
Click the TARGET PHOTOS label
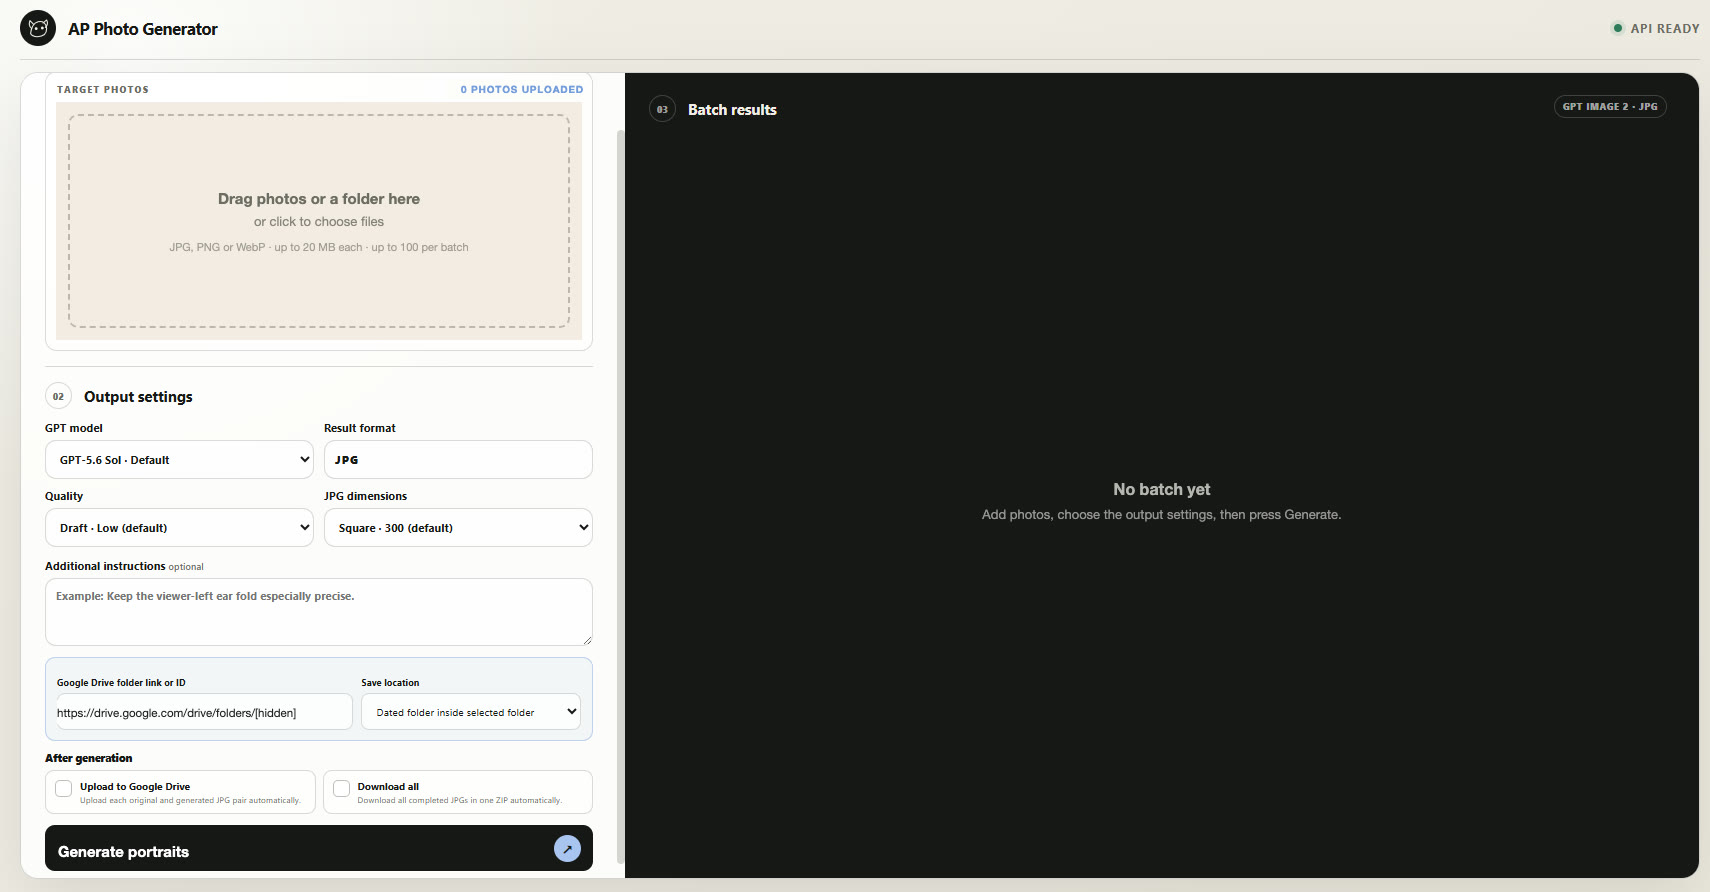tap(103, 90)
